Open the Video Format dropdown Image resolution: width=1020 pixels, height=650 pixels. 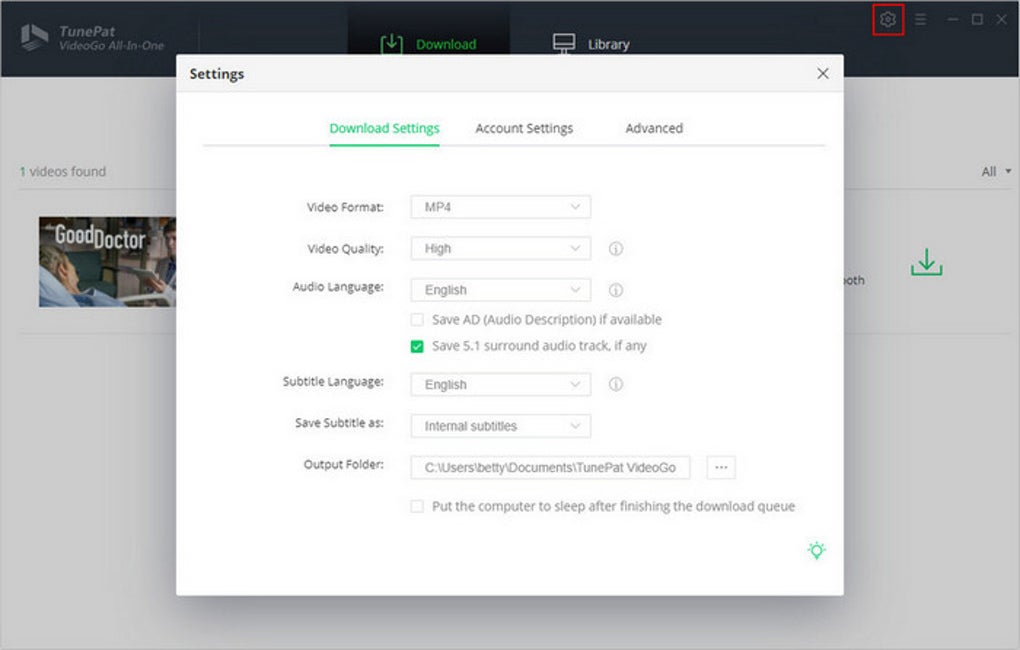coord(500,207)
